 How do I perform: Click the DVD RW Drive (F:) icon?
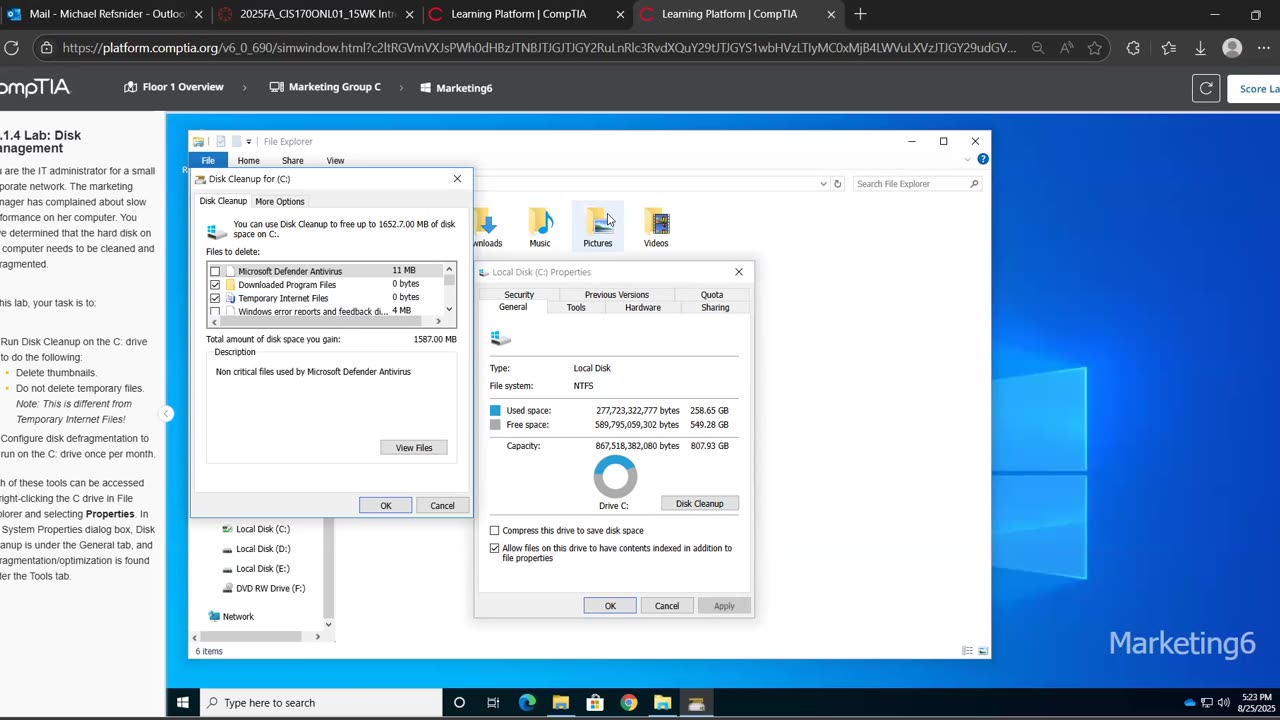226,588
